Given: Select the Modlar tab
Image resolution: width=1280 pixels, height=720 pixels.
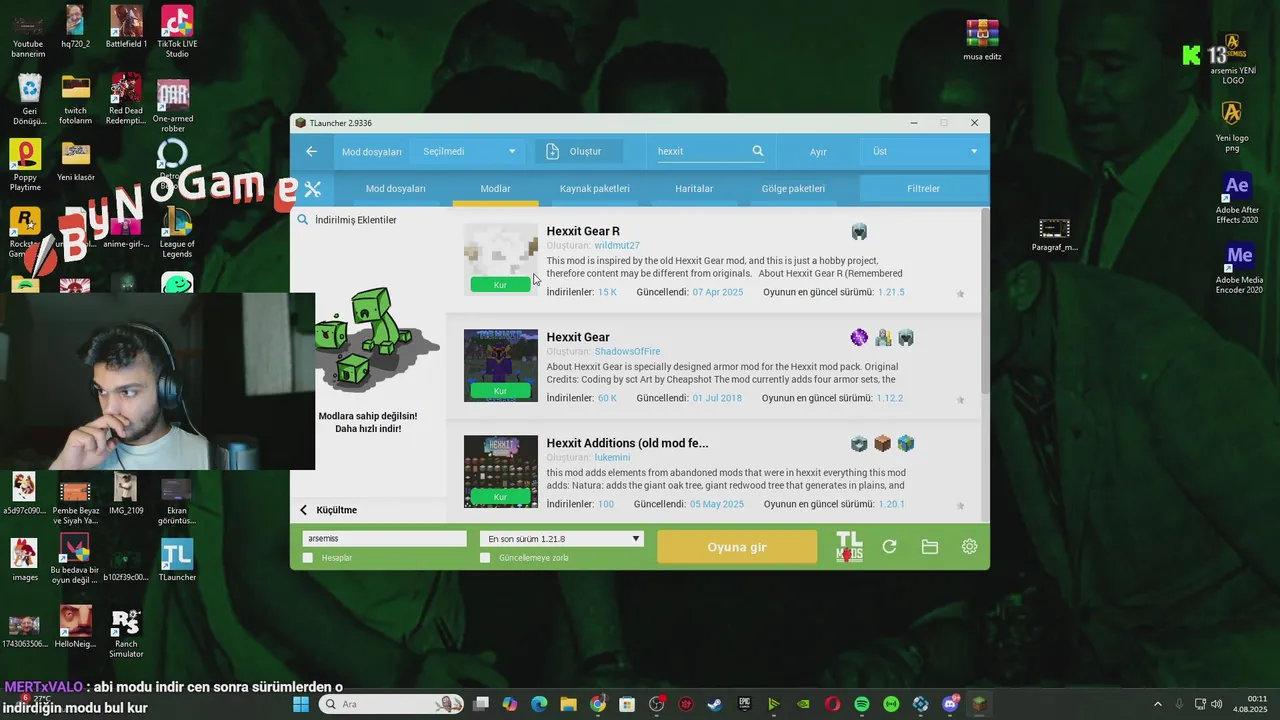Looking at the screenshot, I should (495, 188).
